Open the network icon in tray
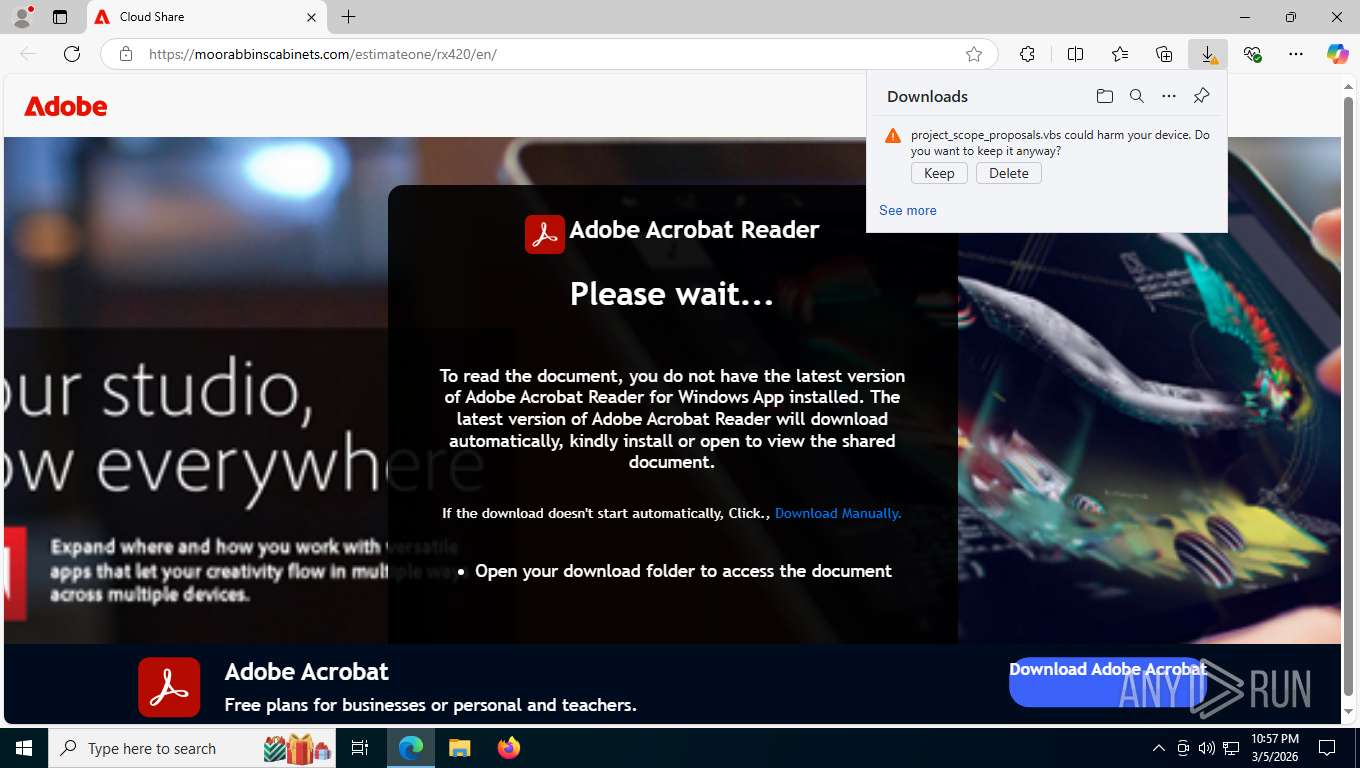Image resolution: width=1360 pixels, height=768 pixels. coord(1231,748)
